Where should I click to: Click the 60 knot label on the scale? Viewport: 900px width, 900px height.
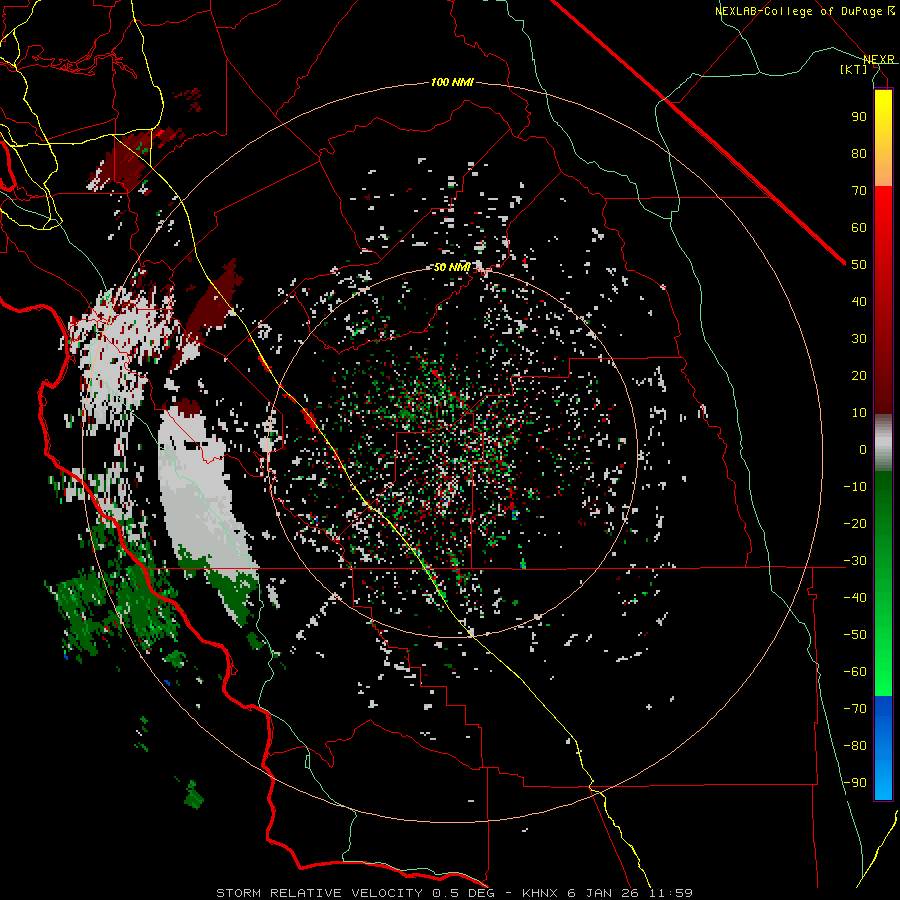859,227
